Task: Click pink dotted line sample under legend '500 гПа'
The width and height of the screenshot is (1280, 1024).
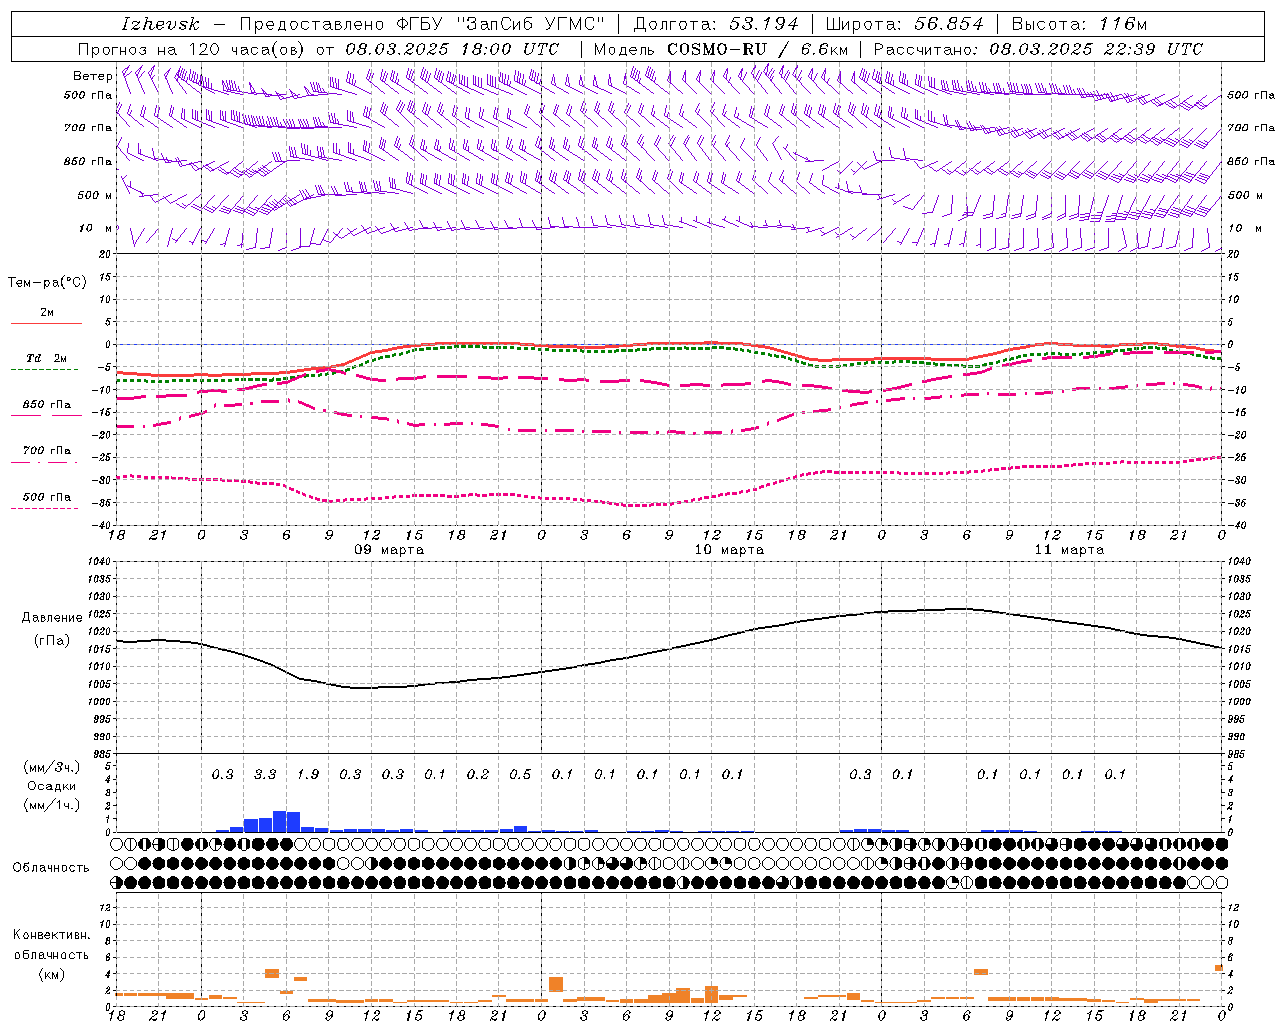Action: pos(44,509)
